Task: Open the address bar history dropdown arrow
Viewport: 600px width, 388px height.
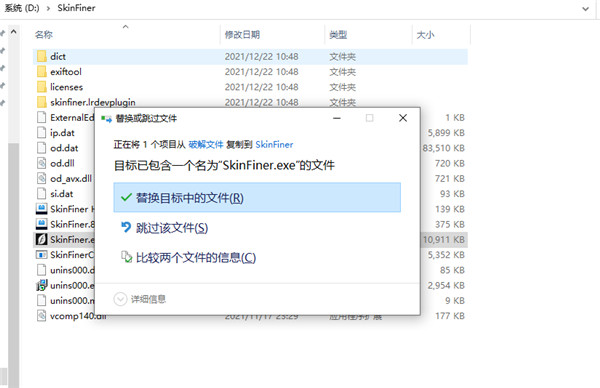Action: click(585, 8)
